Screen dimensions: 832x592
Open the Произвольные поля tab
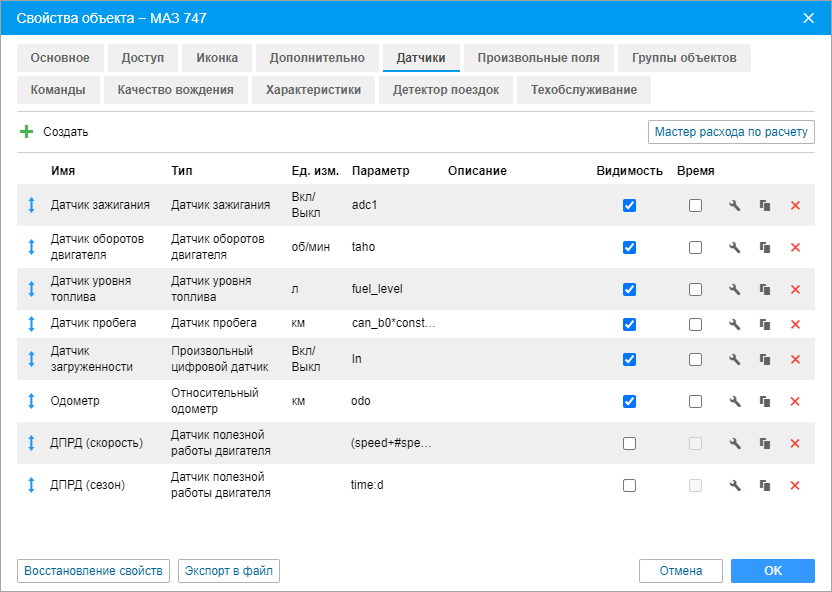click(x=539, y=58)
